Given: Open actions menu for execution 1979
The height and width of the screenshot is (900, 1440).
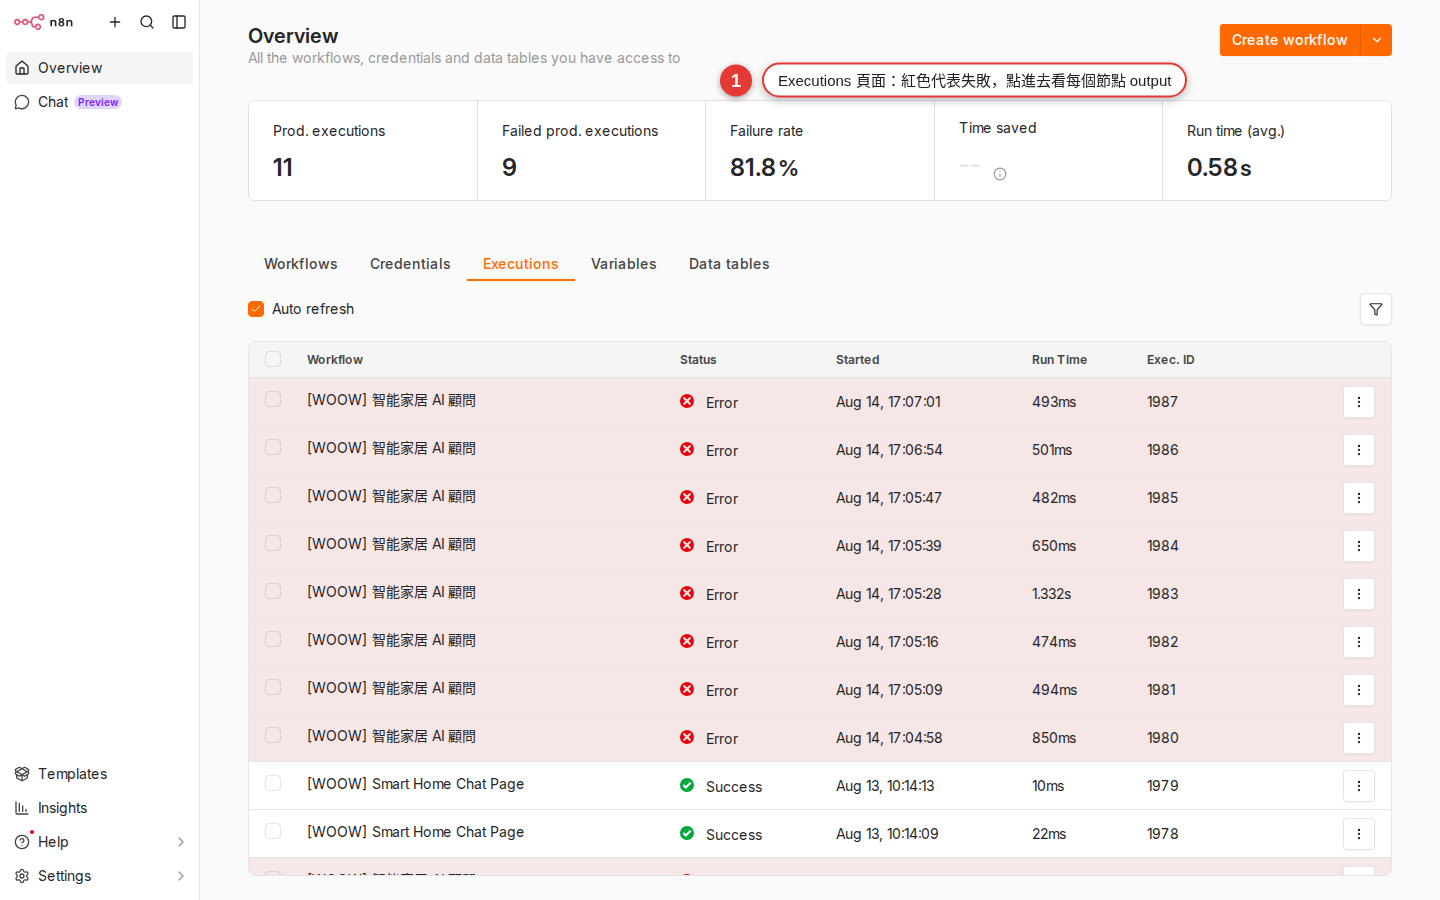Looking at the screenshot, I should coord(1359,786).
